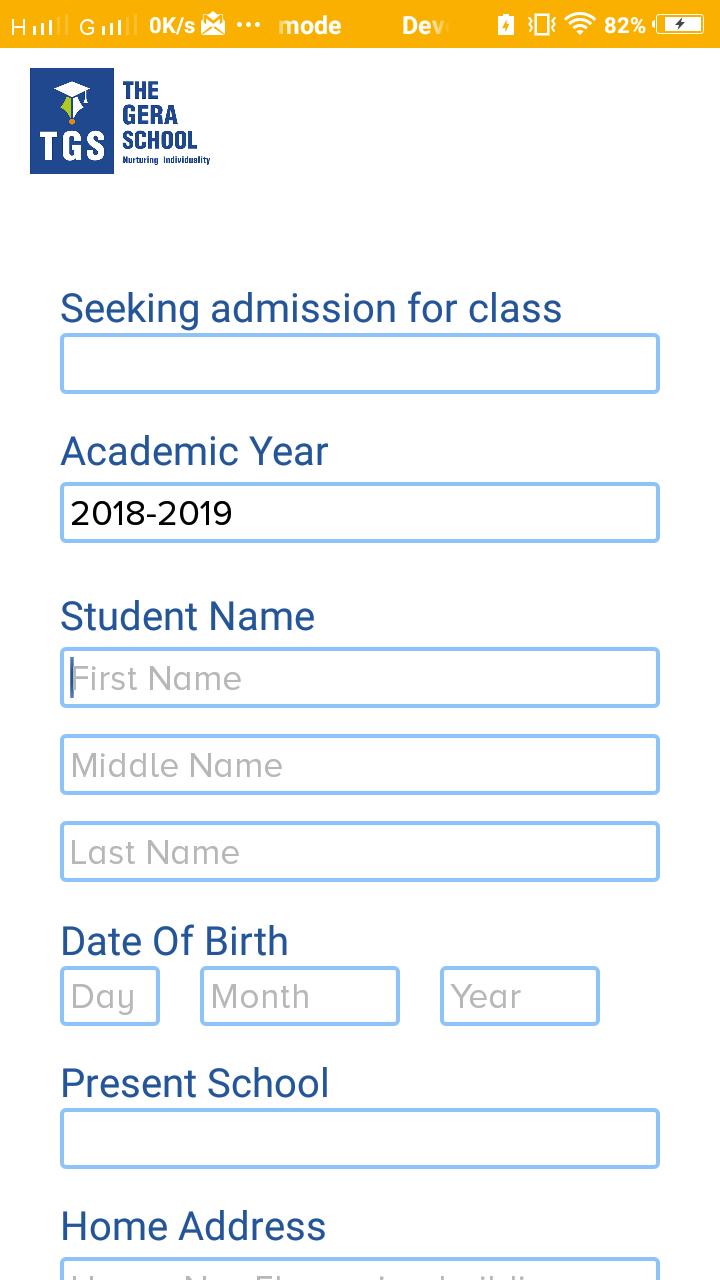This screenshot has width=720, height=1280.
Task: Tap the Student Name label
Action: tap(188, 616)
